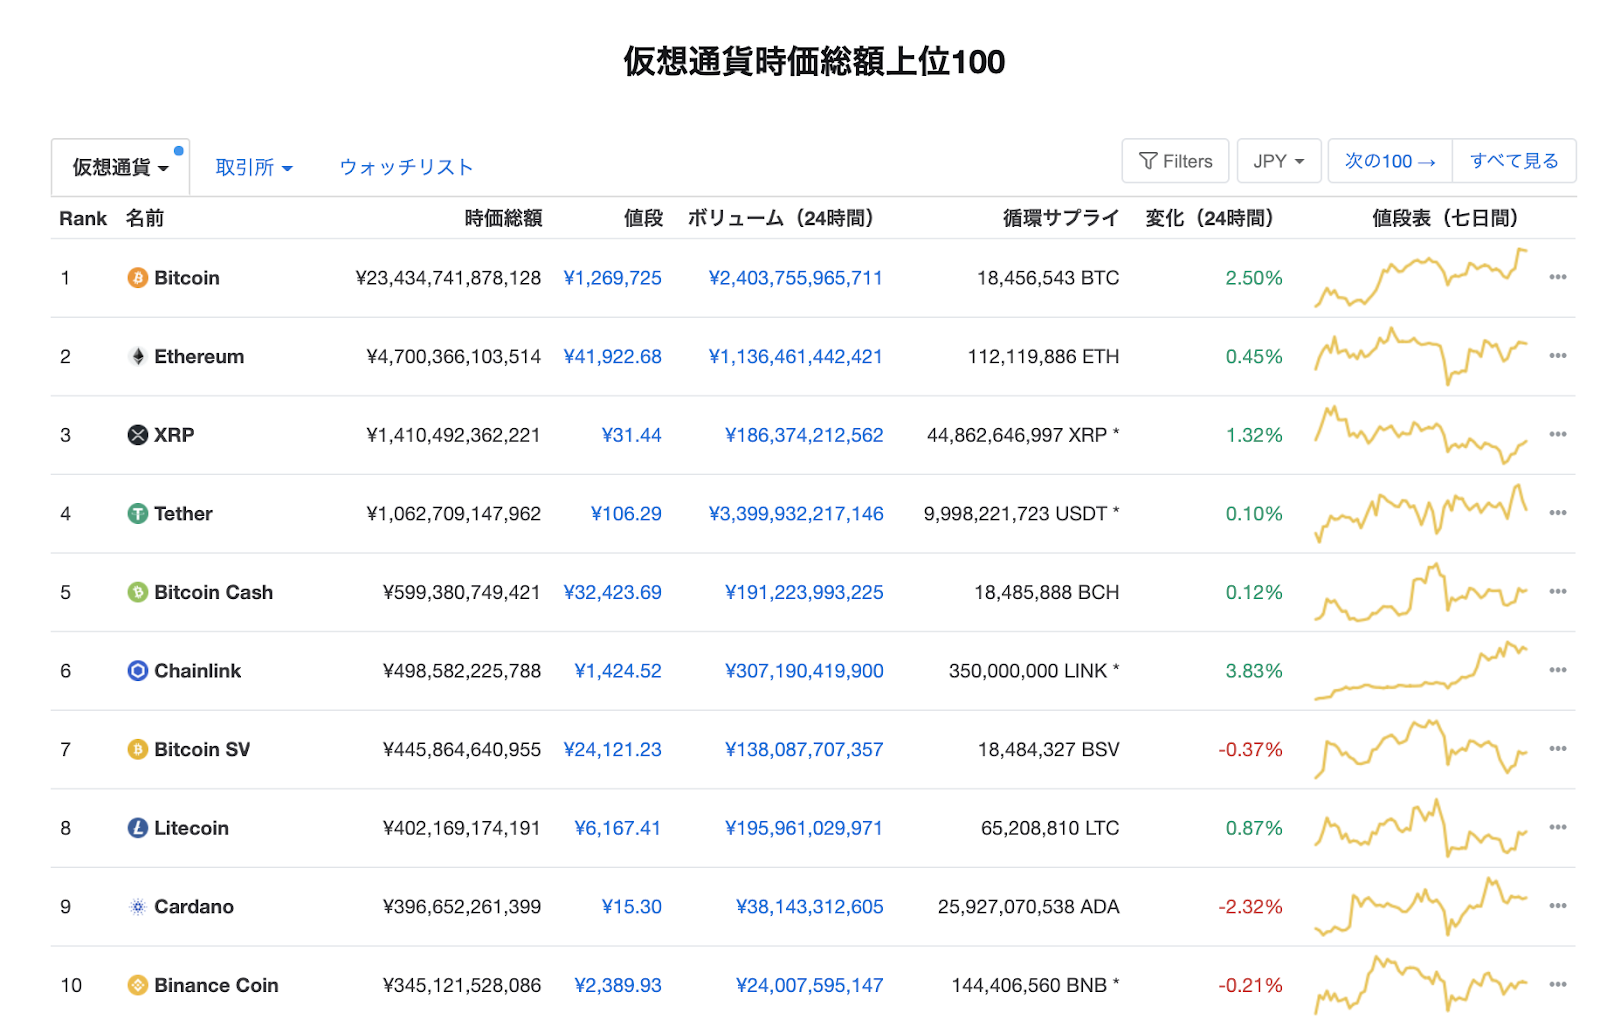Click the Litecoin logo icon
The height and width of the screenshot is (1020, 1600).
click(138, 828)
